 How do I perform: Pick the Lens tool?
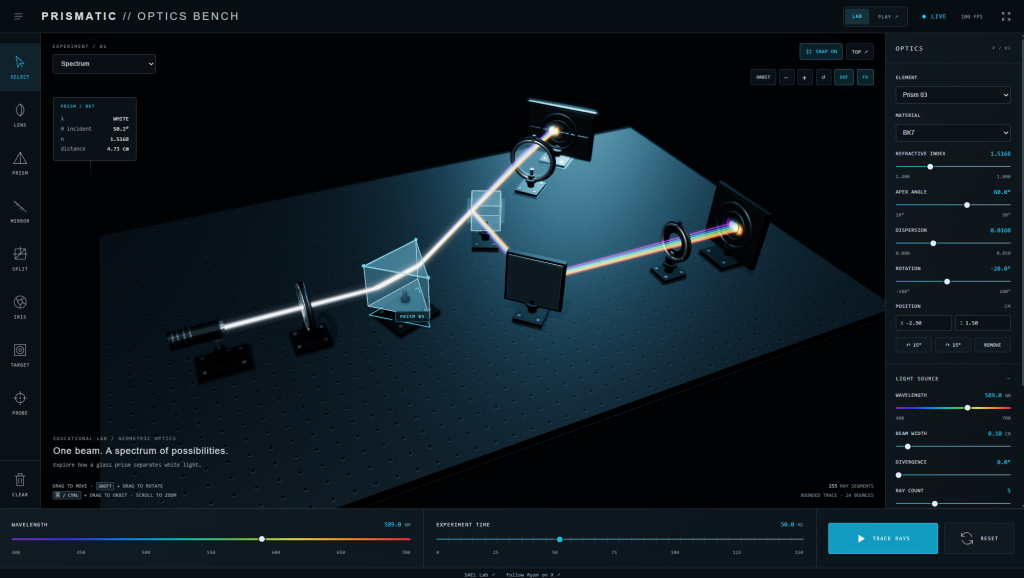coord(20,115)
